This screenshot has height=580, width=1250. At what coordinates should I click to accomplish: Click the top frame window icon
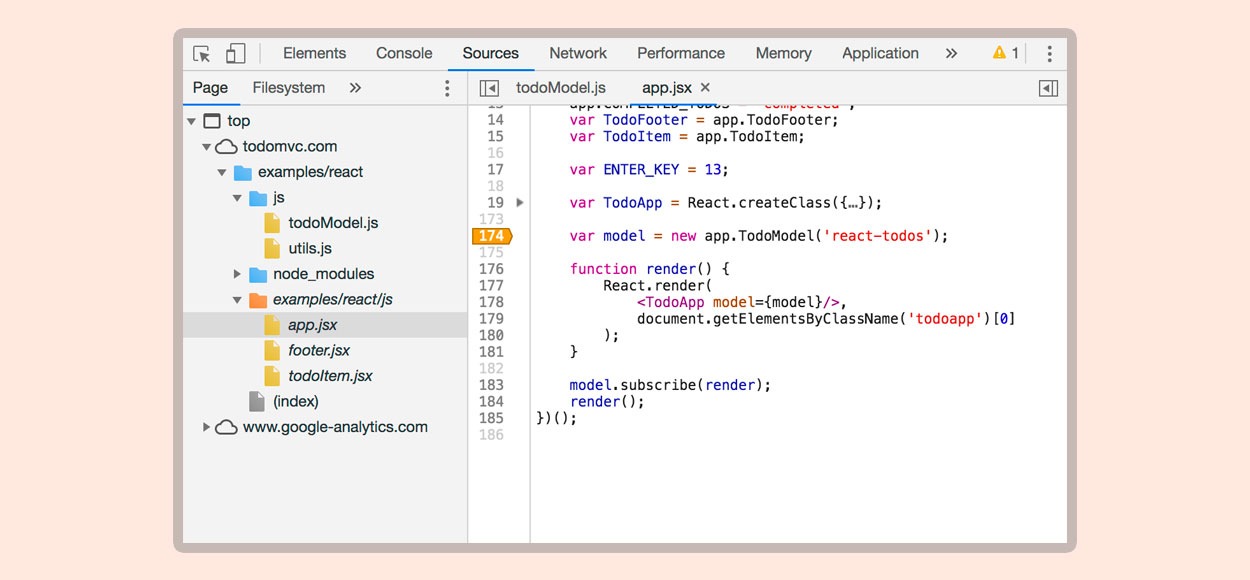pyautogui.click(x=211, y=121)
